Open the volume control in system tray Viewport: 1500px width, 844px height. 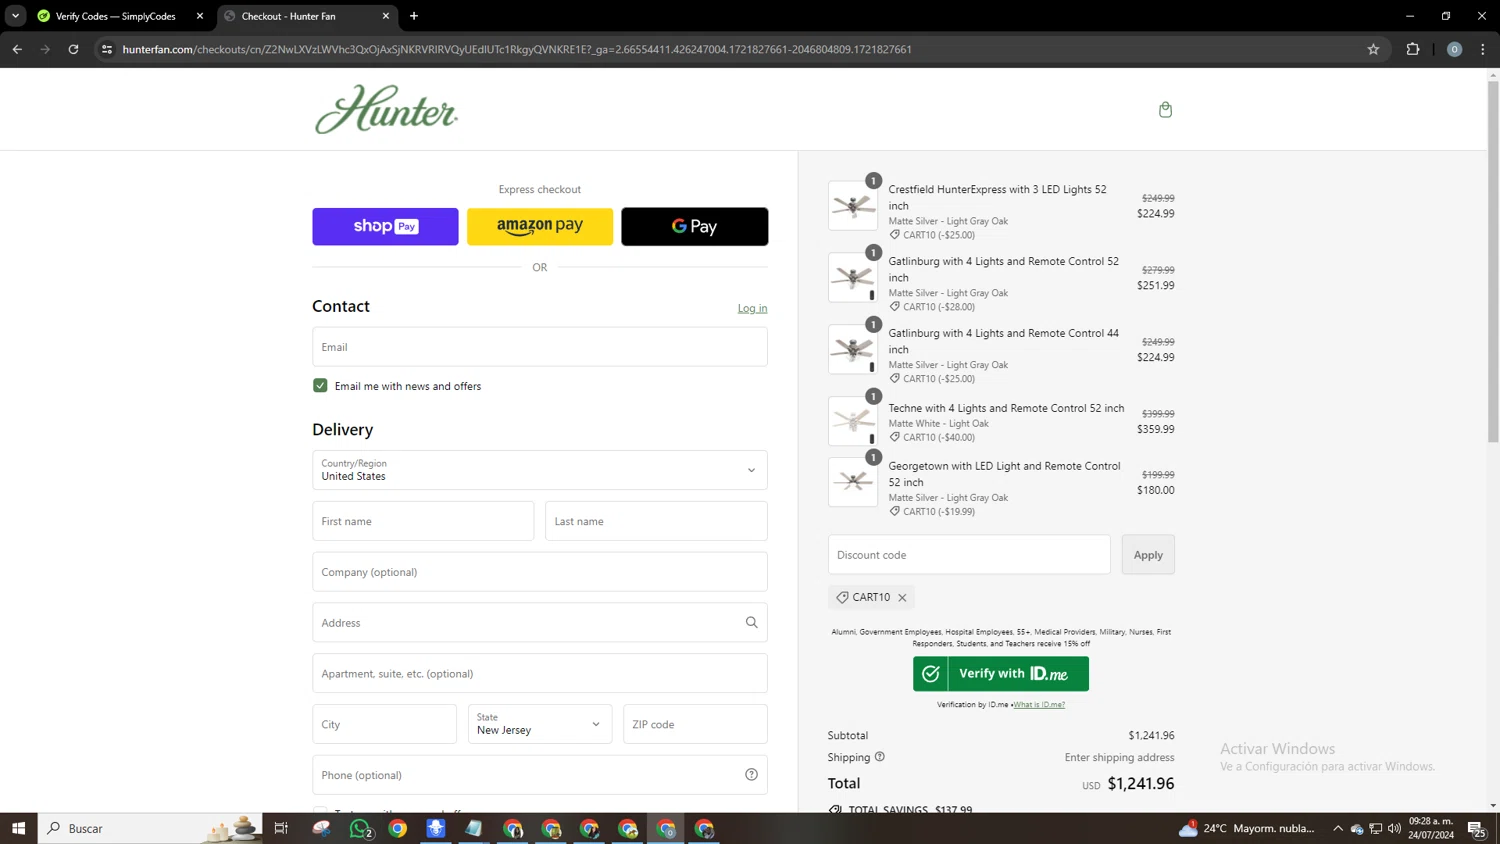point(1394,828)
